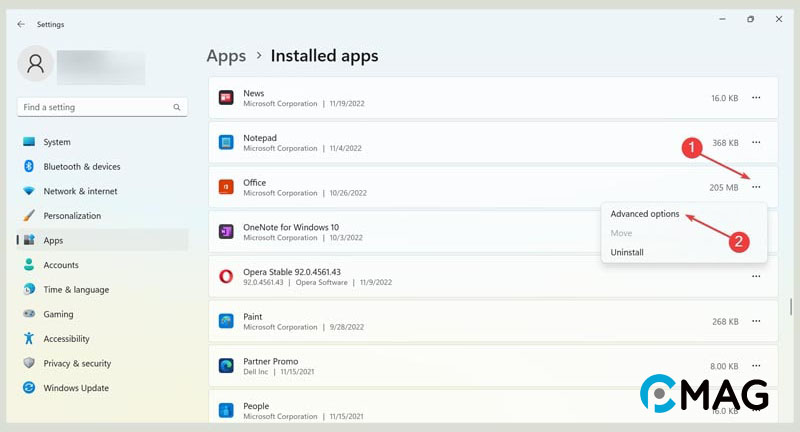The height and width of the screenshot is (432, 800).
Task: Navigate to Windows Update section
Action: click(x=75, y=388)
